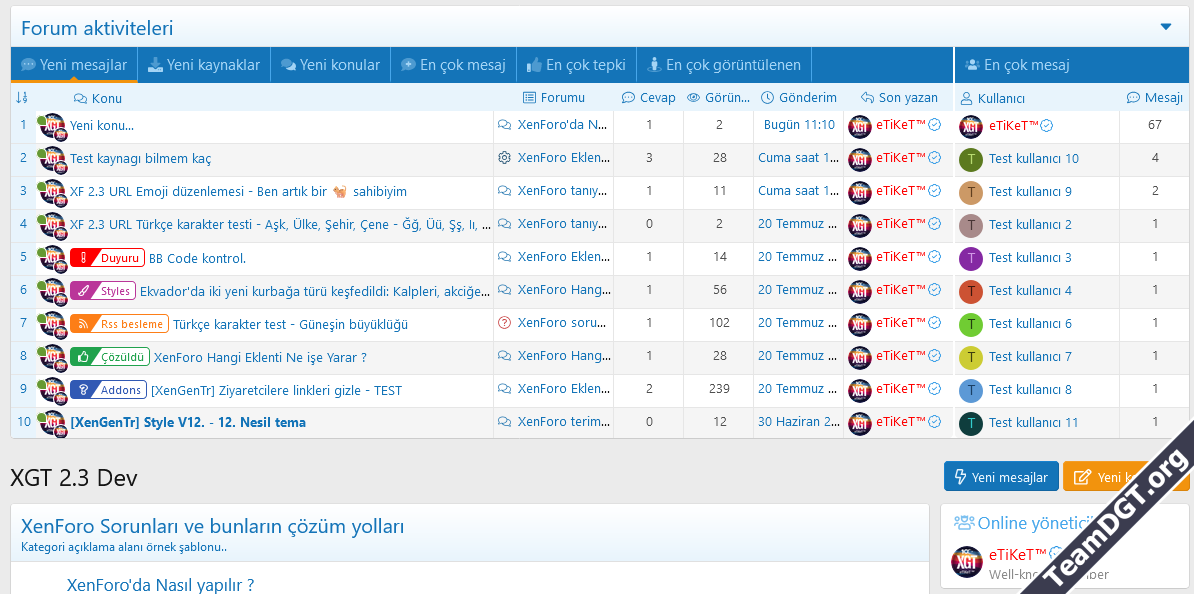Select the Yeni mesajlar tab in Forum aktiviteleri
This screenshot has width=1194, height=594.
[75, 65]
